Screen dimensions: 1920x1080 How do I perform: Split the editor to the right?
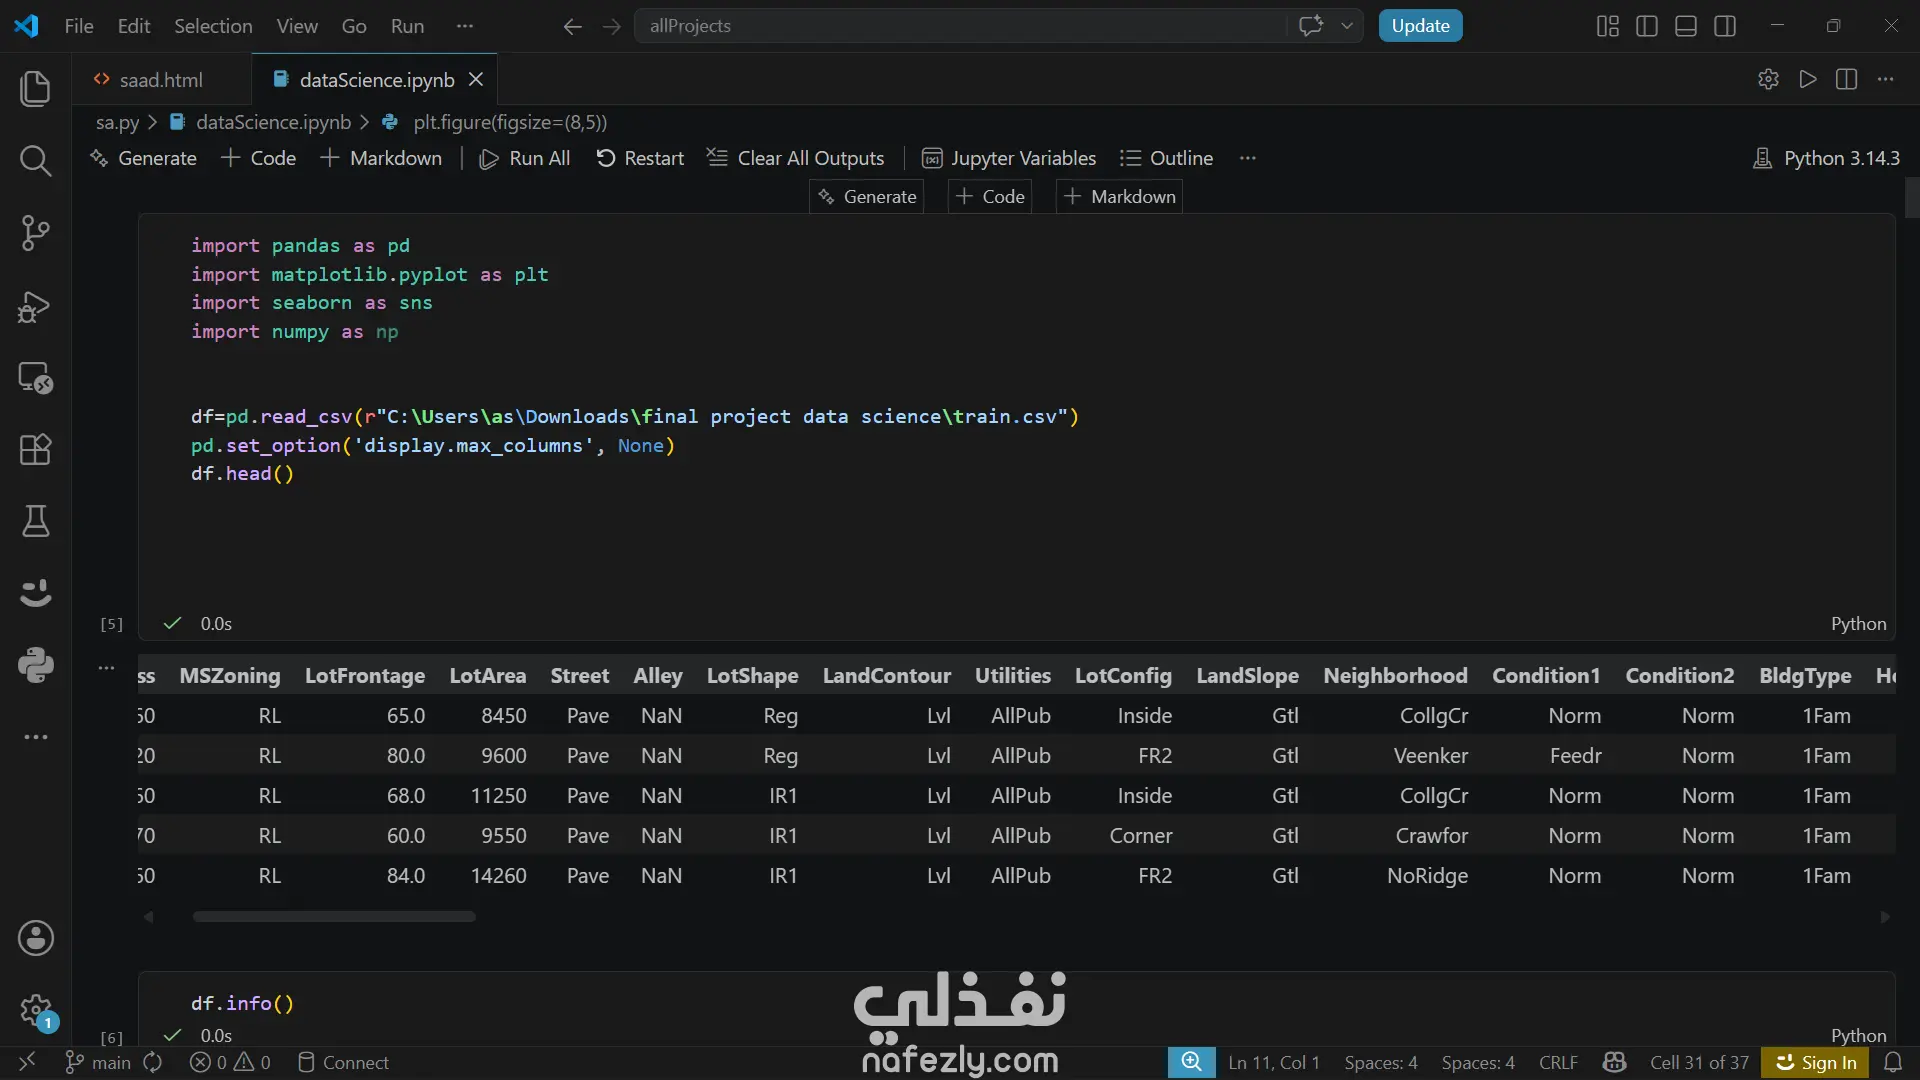click(1847, 79)
